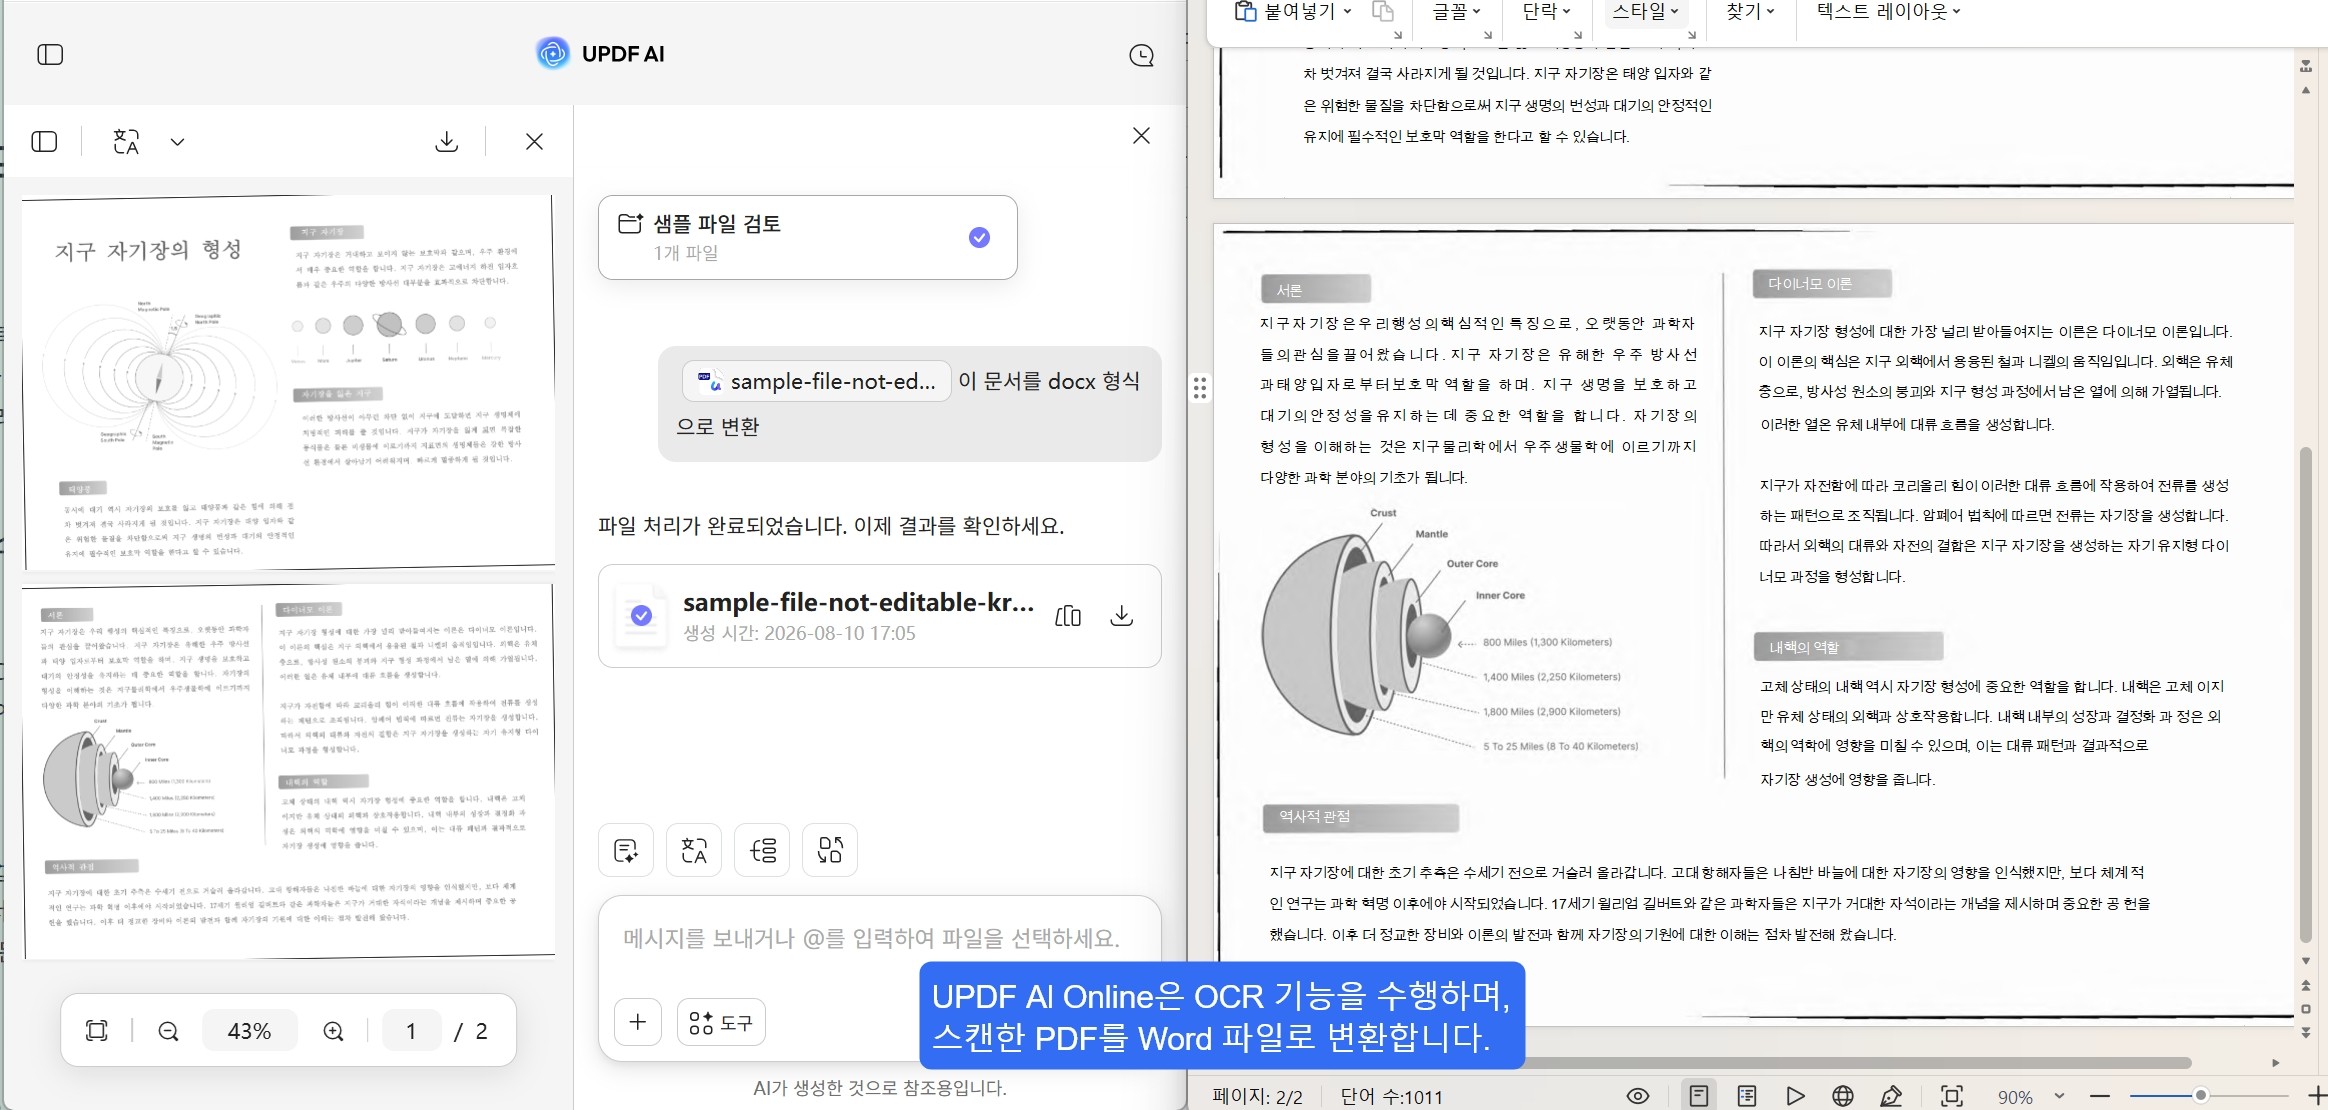The image size is (2328, 1110).
Task: Click the full screen focus icon
Action: point(1952,1096)
